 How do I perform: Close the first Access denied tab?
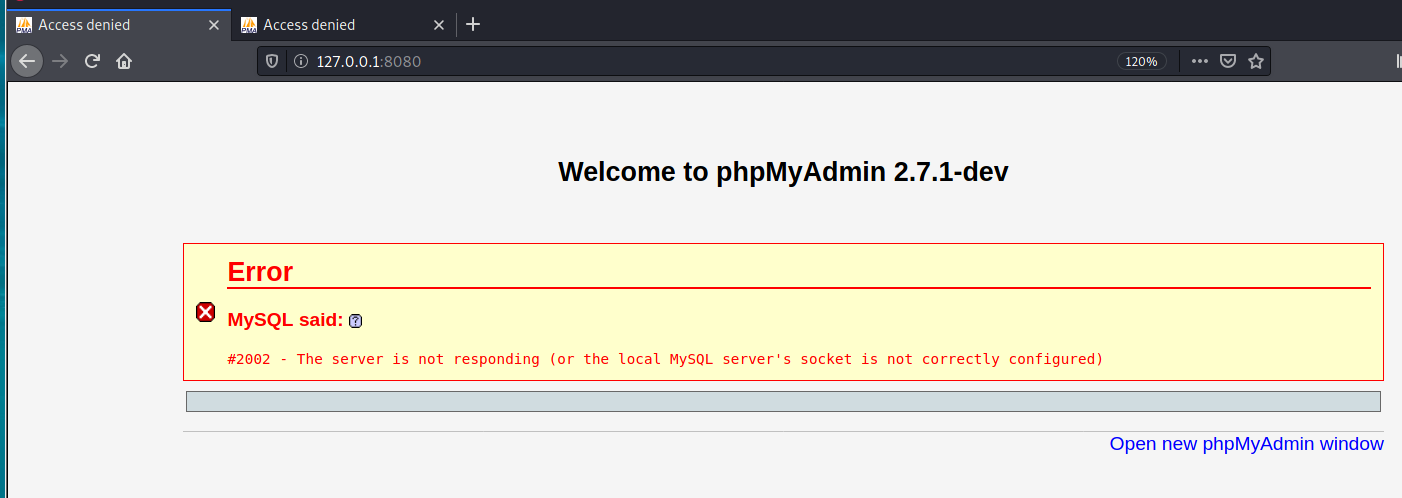(x=213, y=25)
